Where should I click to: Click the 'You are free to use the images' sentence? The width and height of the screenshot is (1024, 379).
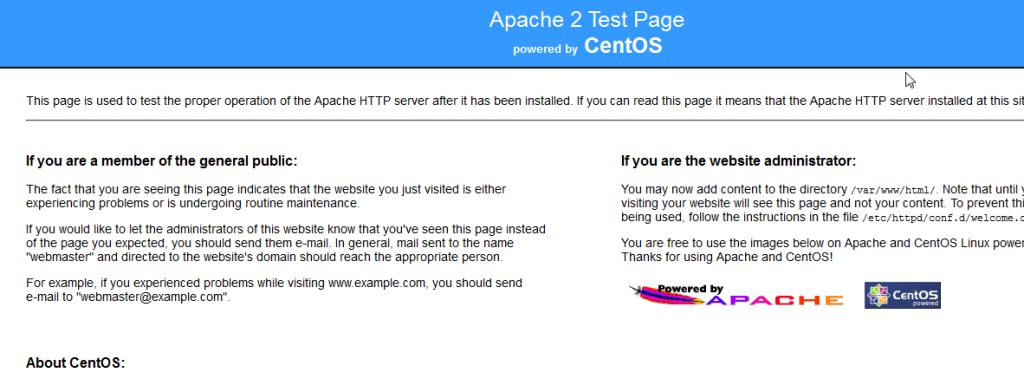822,243
